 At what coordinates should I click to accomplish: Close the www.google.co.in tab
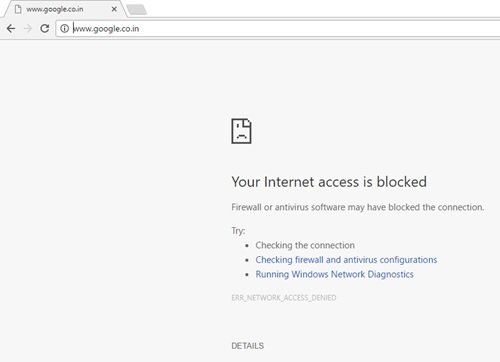coord(114,9)
